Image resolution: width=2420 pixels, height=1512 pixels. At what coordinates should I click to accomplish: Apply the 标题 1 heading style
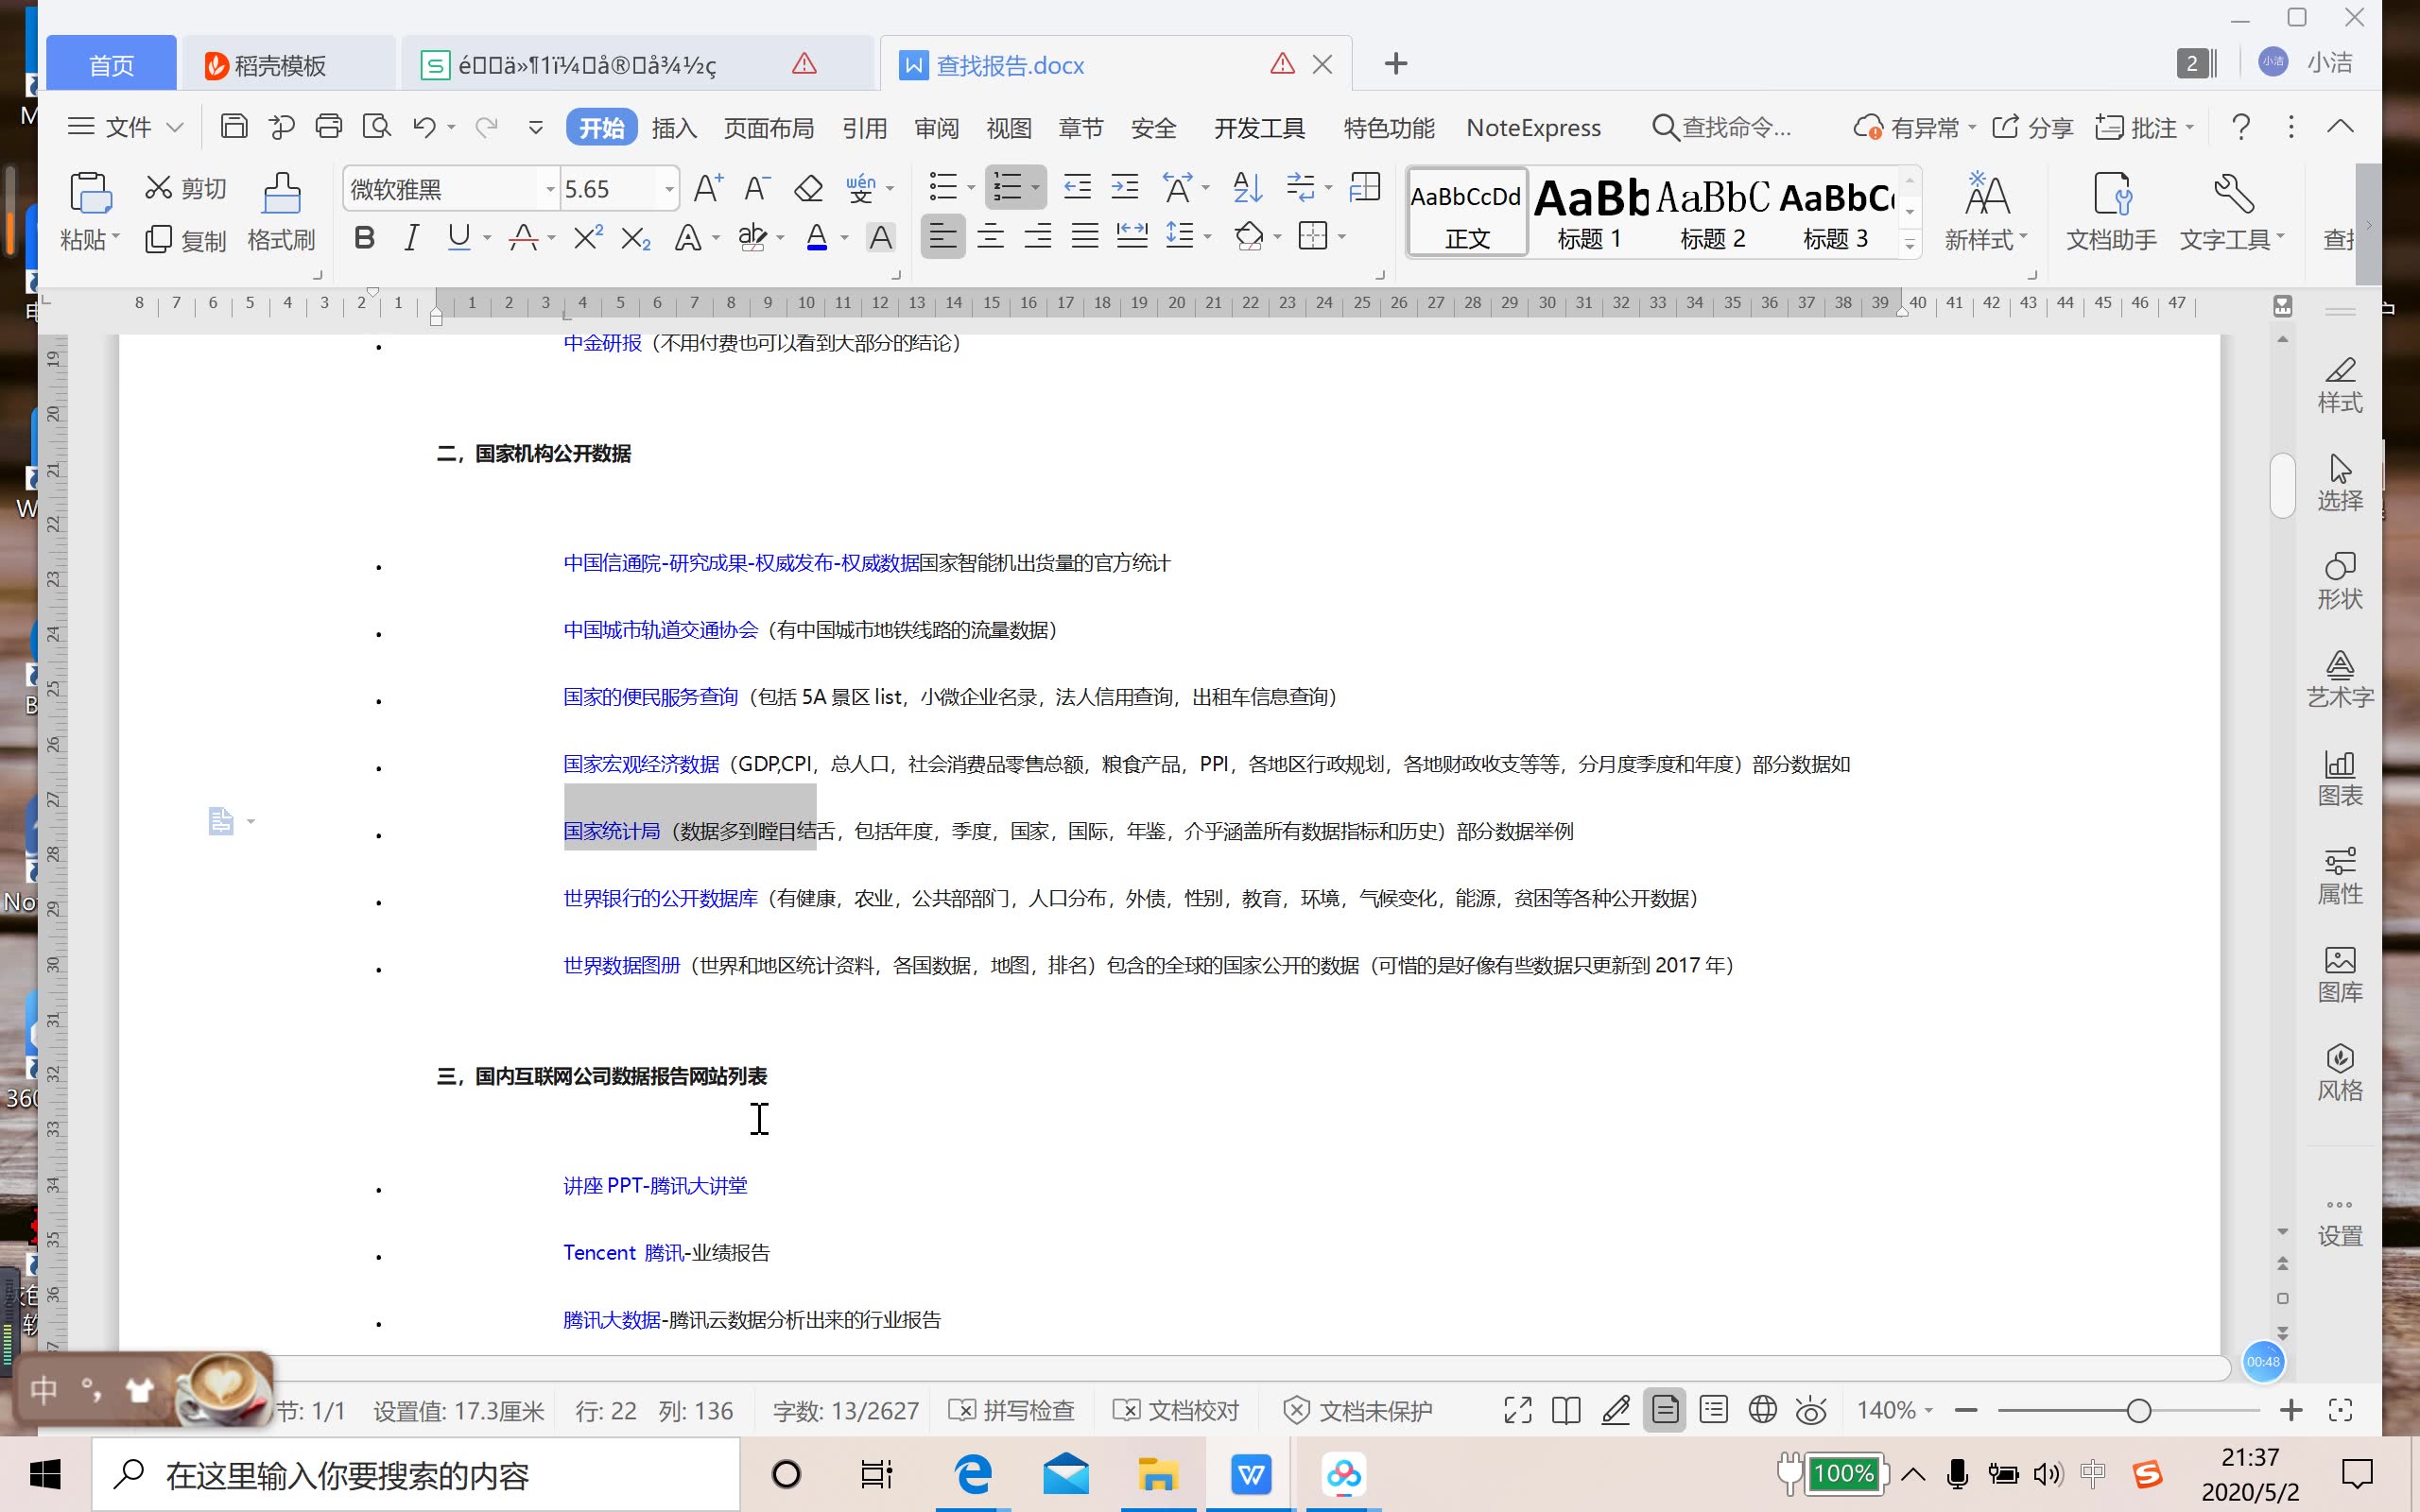point(1589,213)
